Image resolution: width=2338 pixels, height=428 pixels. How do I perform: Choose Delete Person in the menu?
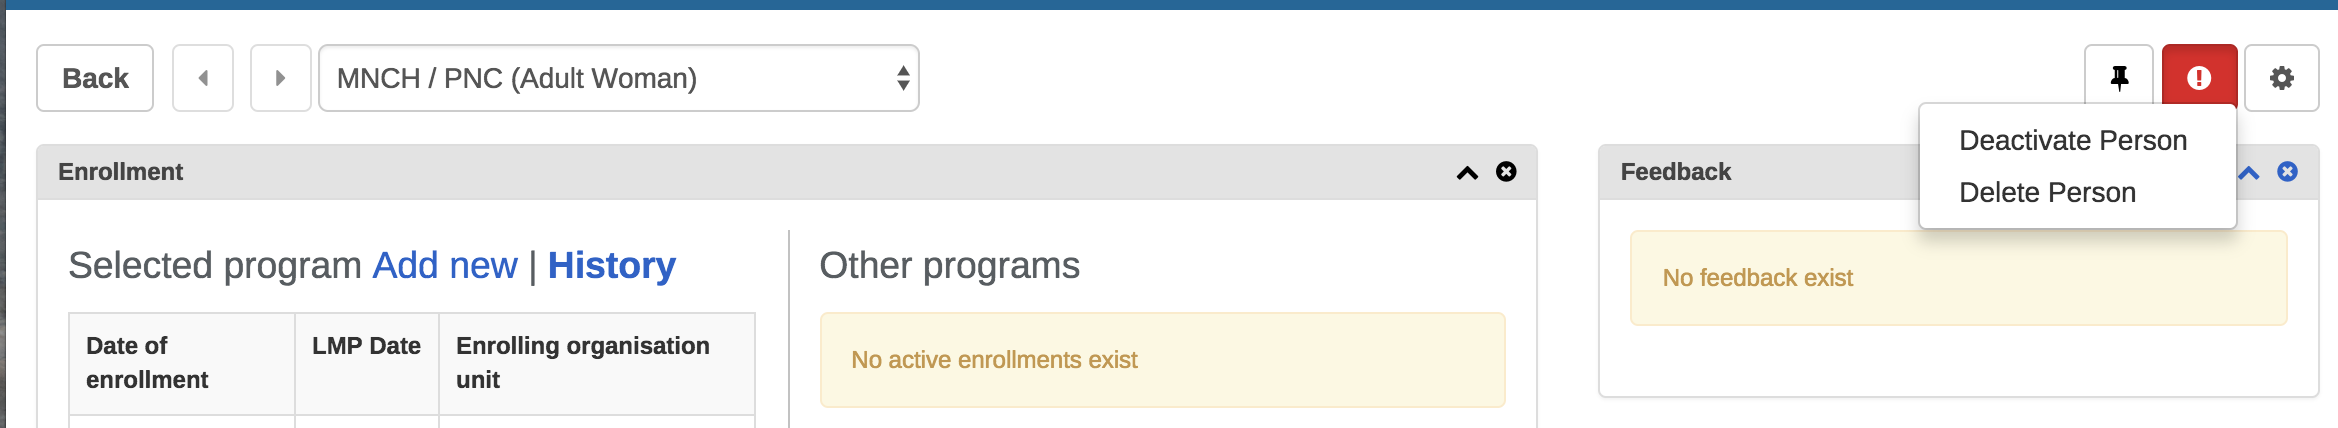click(2047, 193)
